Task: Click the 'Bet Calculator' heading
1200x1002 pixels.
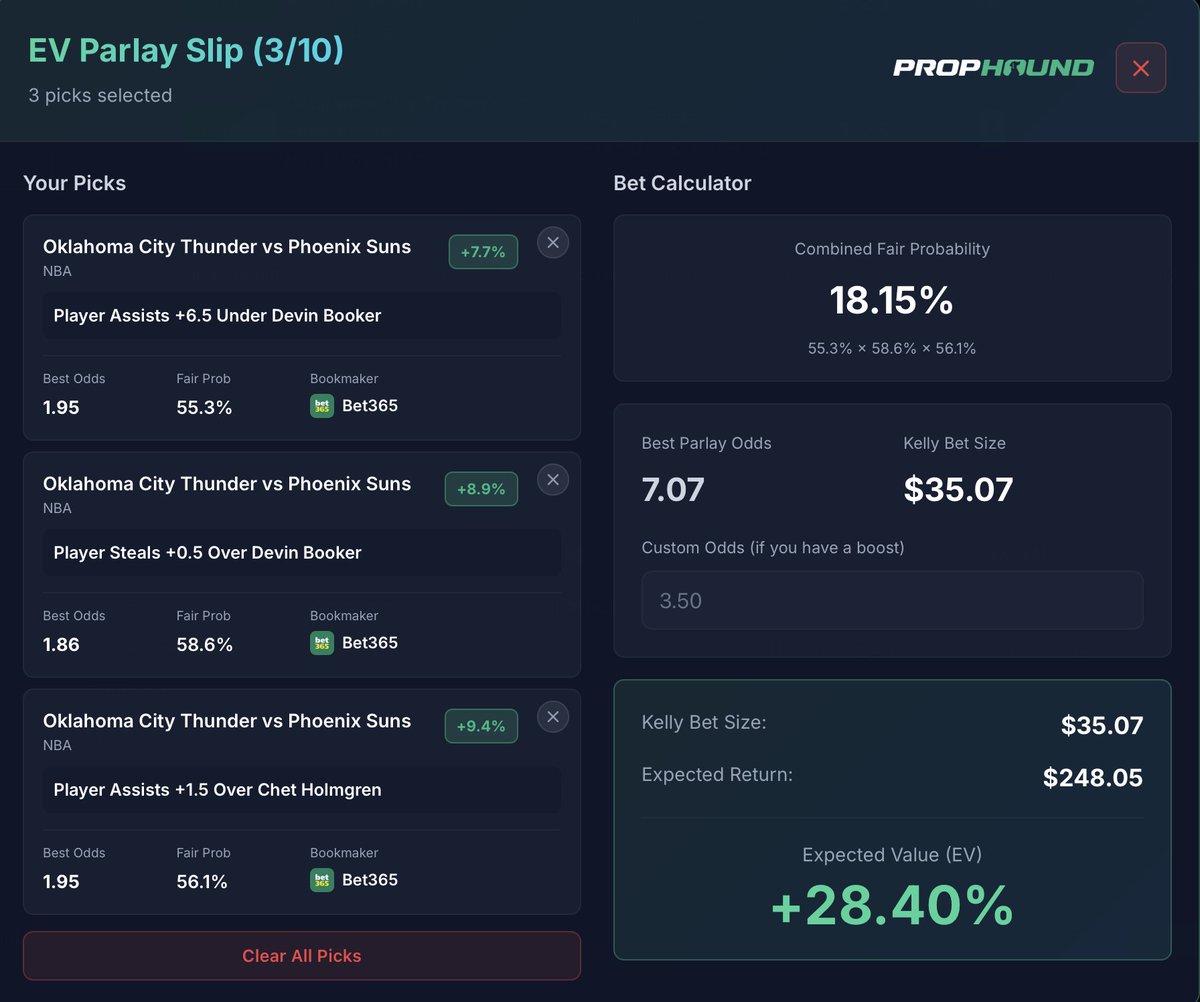Action: tap(682, 183)
